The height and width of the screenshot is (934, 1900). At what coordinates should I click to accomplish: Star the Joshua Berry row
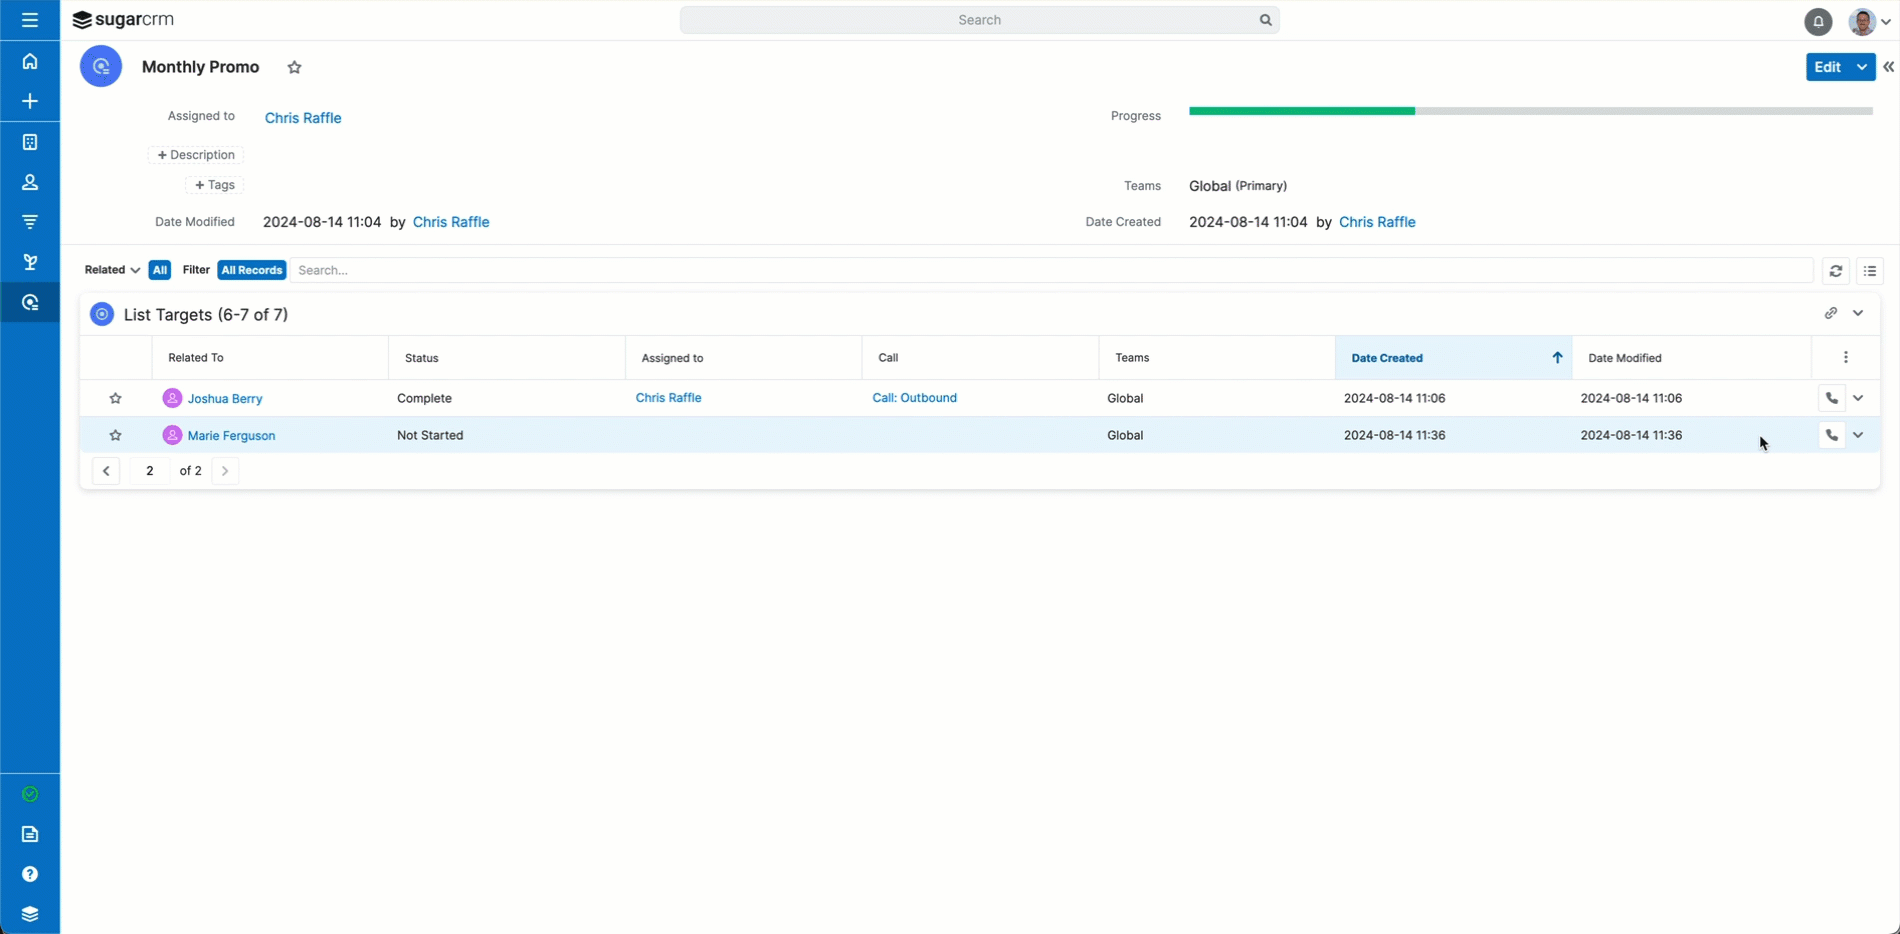coord(115,398)
